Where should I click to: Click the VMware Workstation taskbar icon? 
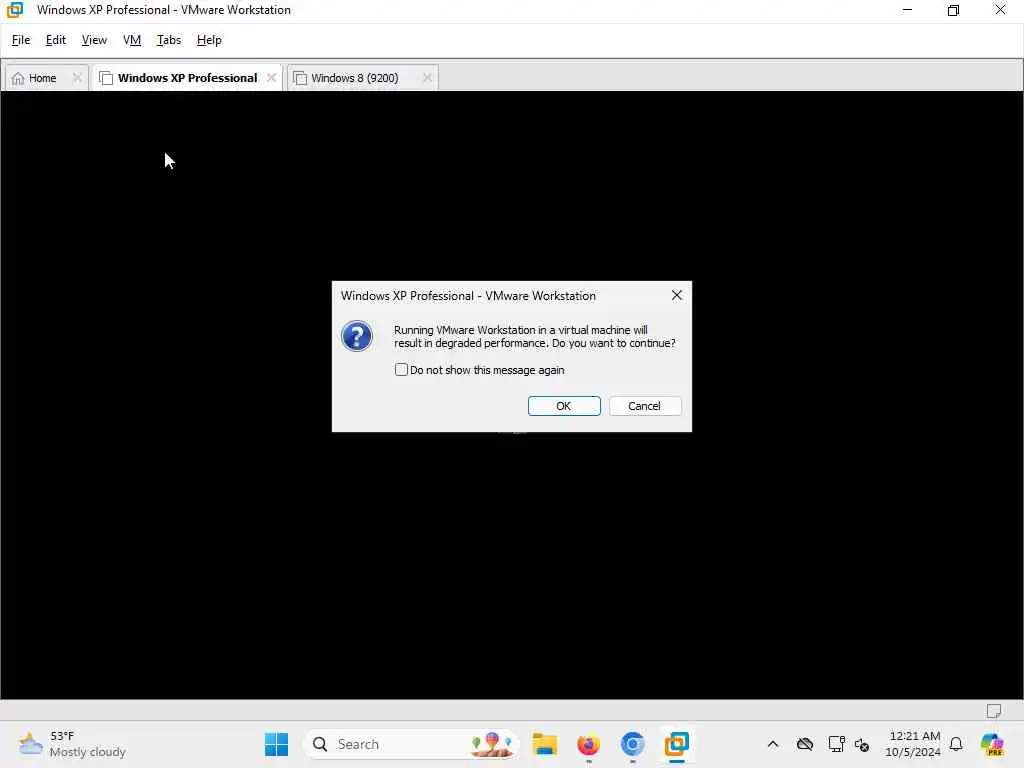tap(677, 744)
